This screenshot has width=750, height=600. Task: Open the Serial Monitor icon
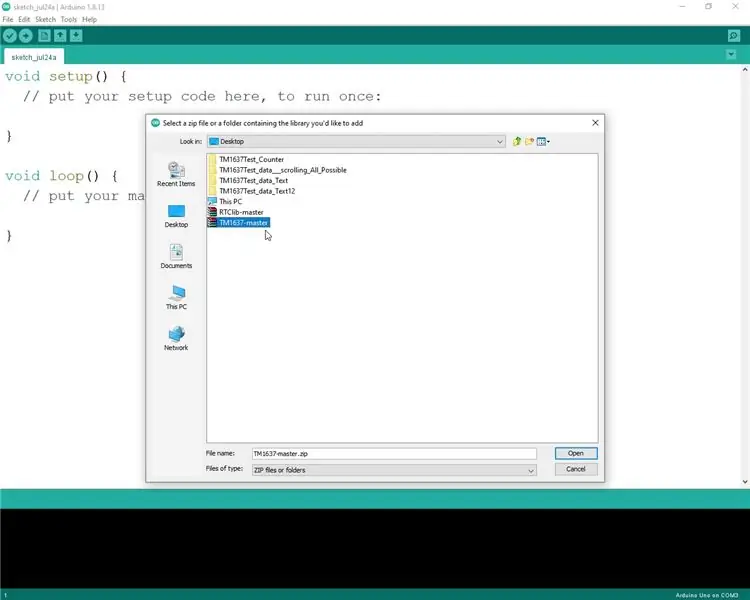point(733,36)
